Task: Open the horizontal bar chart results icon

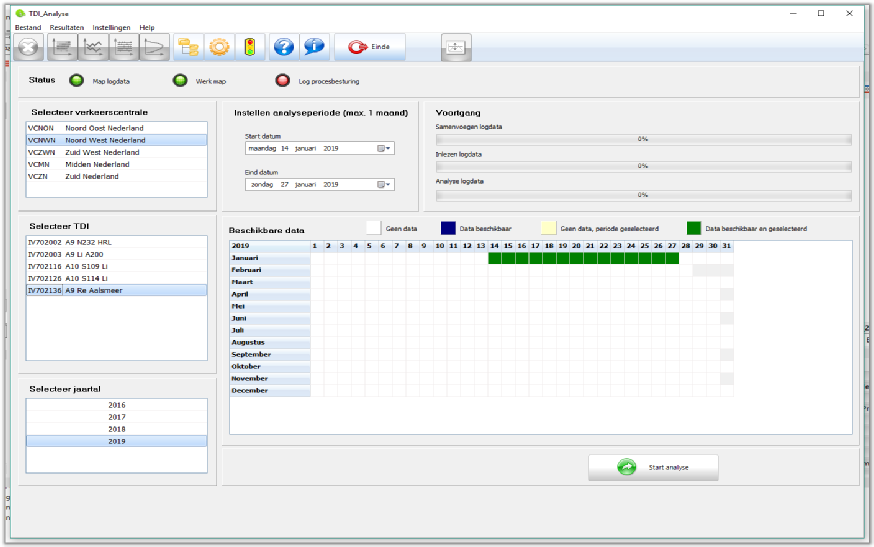Action: 62,47
